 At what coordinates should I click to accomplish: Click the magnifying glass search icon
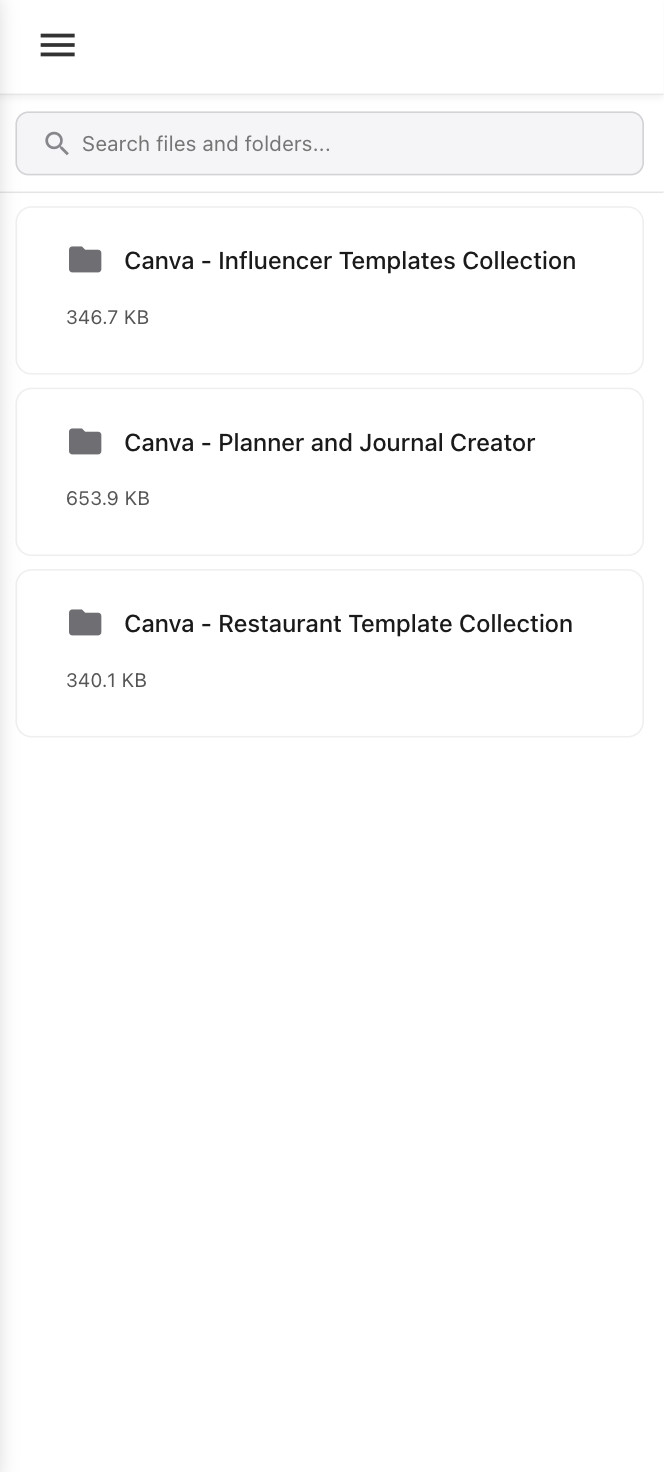click(x=57, y=144)
